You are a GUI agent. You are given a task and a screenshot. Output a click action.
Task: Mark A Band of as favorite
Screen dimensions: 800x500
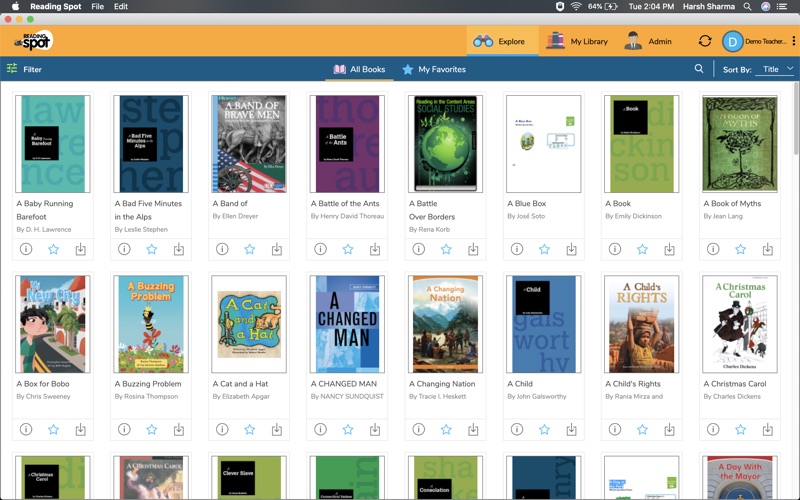249,249
